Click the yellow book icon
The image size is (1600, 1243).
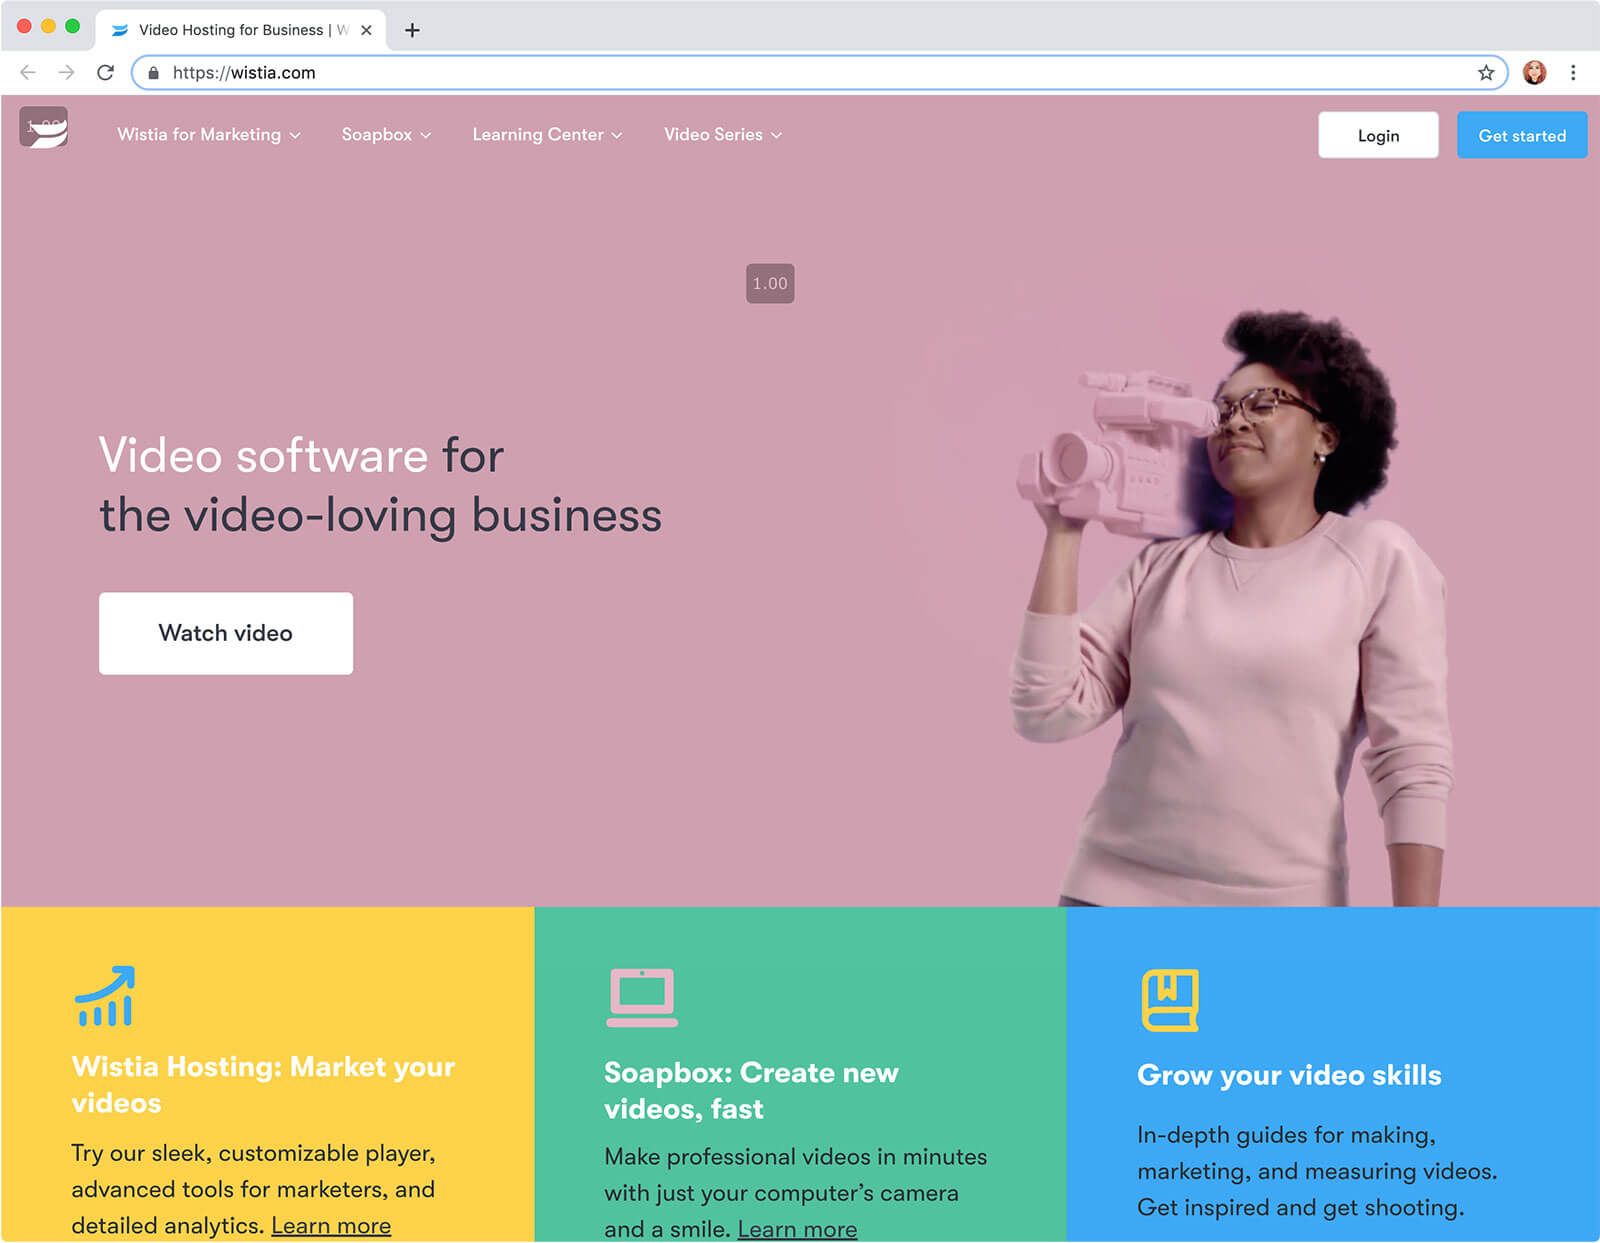coord(1170,999)
